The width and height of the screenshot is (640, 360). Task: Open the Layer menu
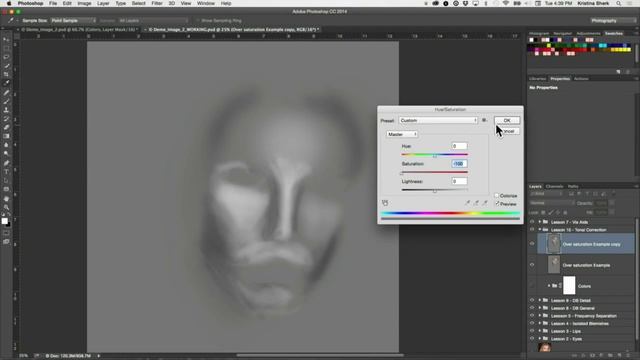coord(103,3)
